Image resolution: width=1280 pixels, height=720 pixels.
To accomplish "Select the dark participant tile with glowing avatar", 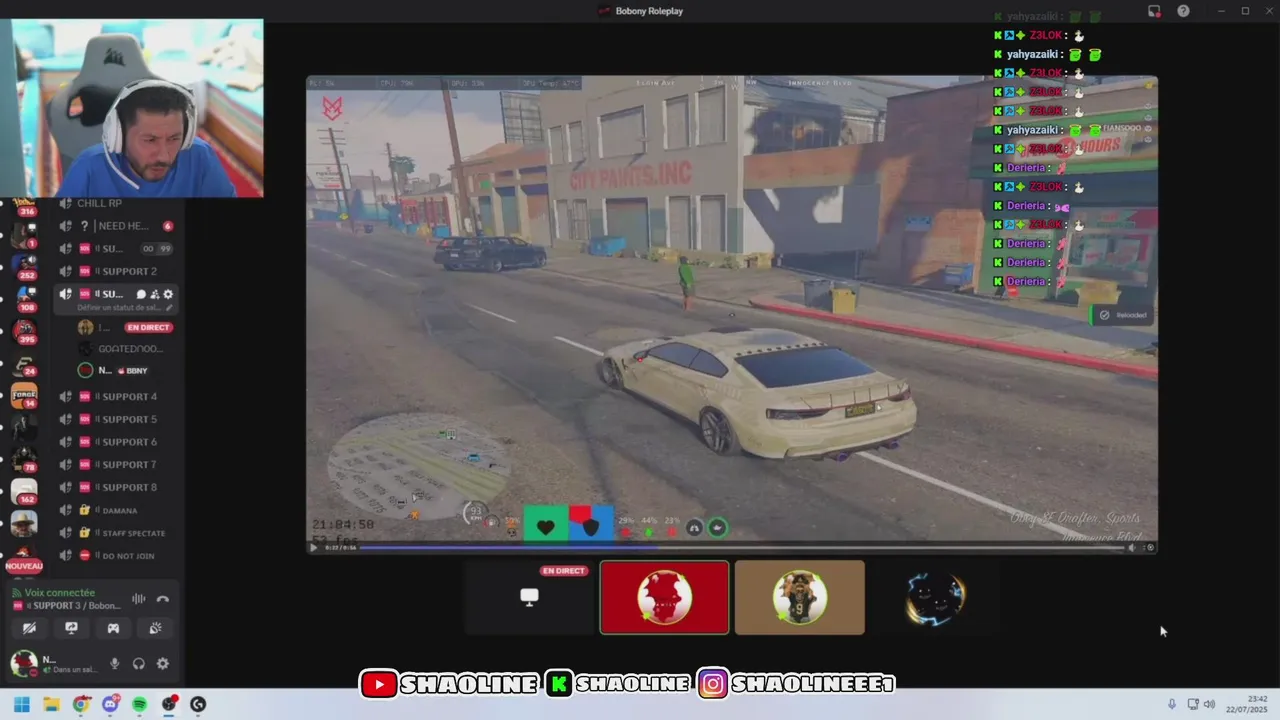I will click(x=934, y=597).
